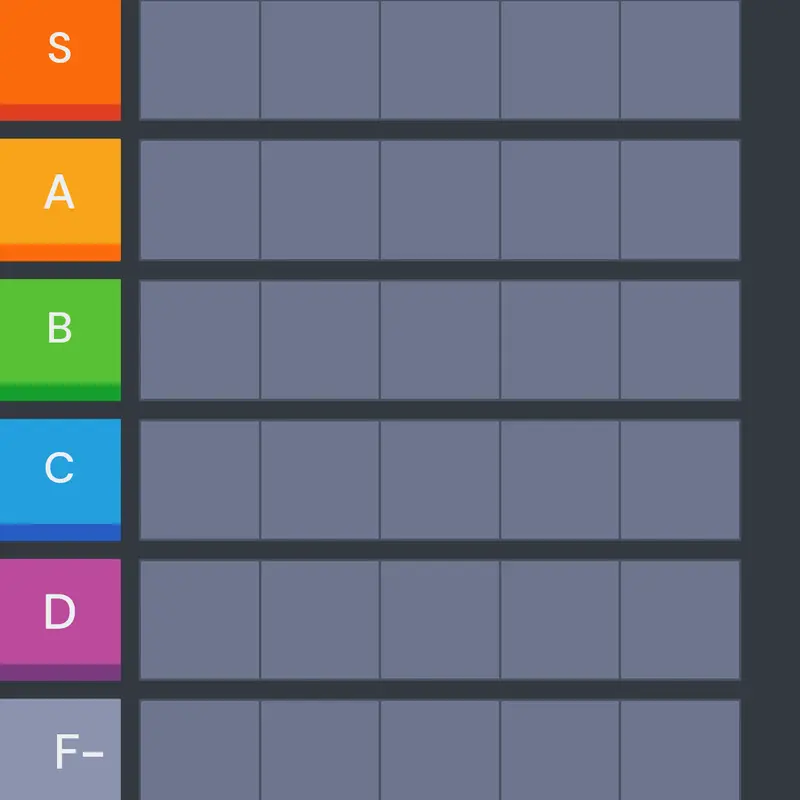Select the first slot in D row
800x800 pixels.
pos(200,620)
